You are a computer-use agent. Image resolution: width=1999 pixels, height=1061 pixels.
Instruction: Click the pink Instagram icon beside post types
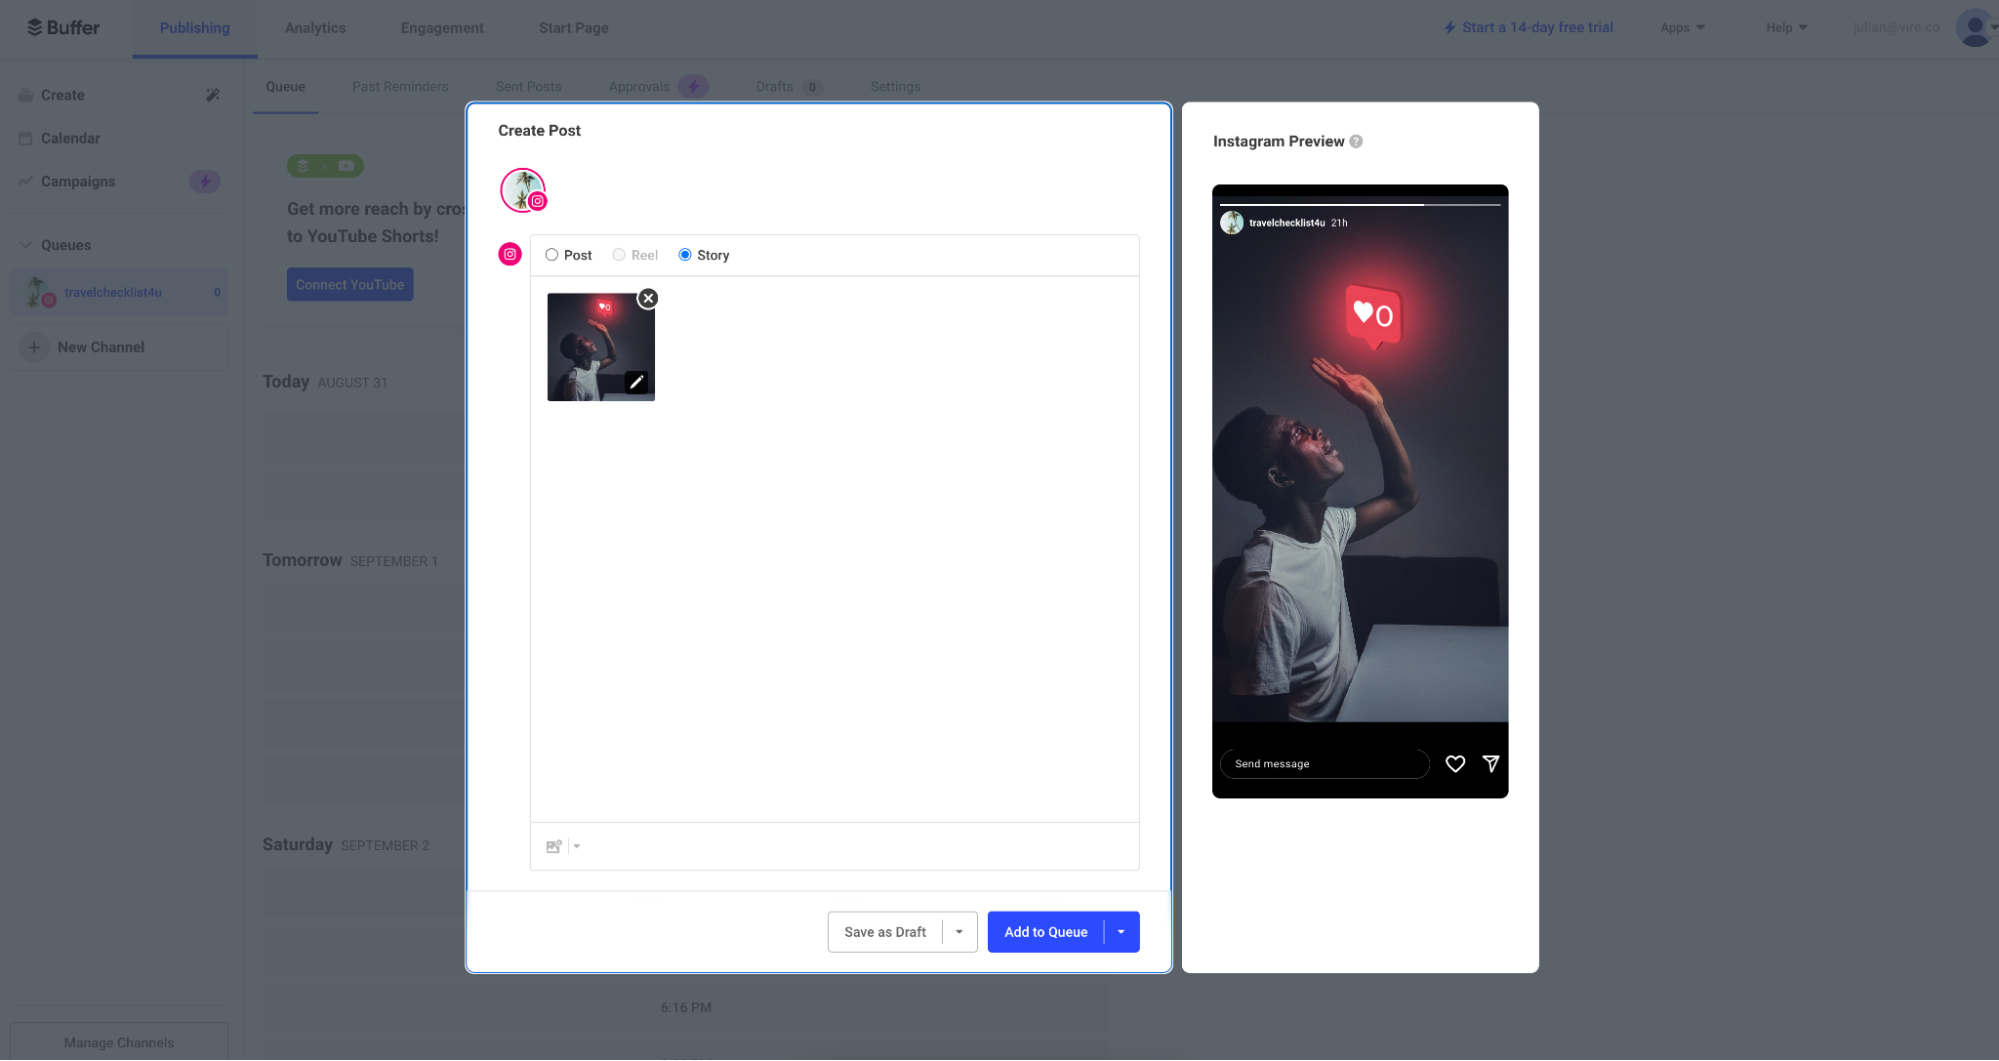point(510,254)
